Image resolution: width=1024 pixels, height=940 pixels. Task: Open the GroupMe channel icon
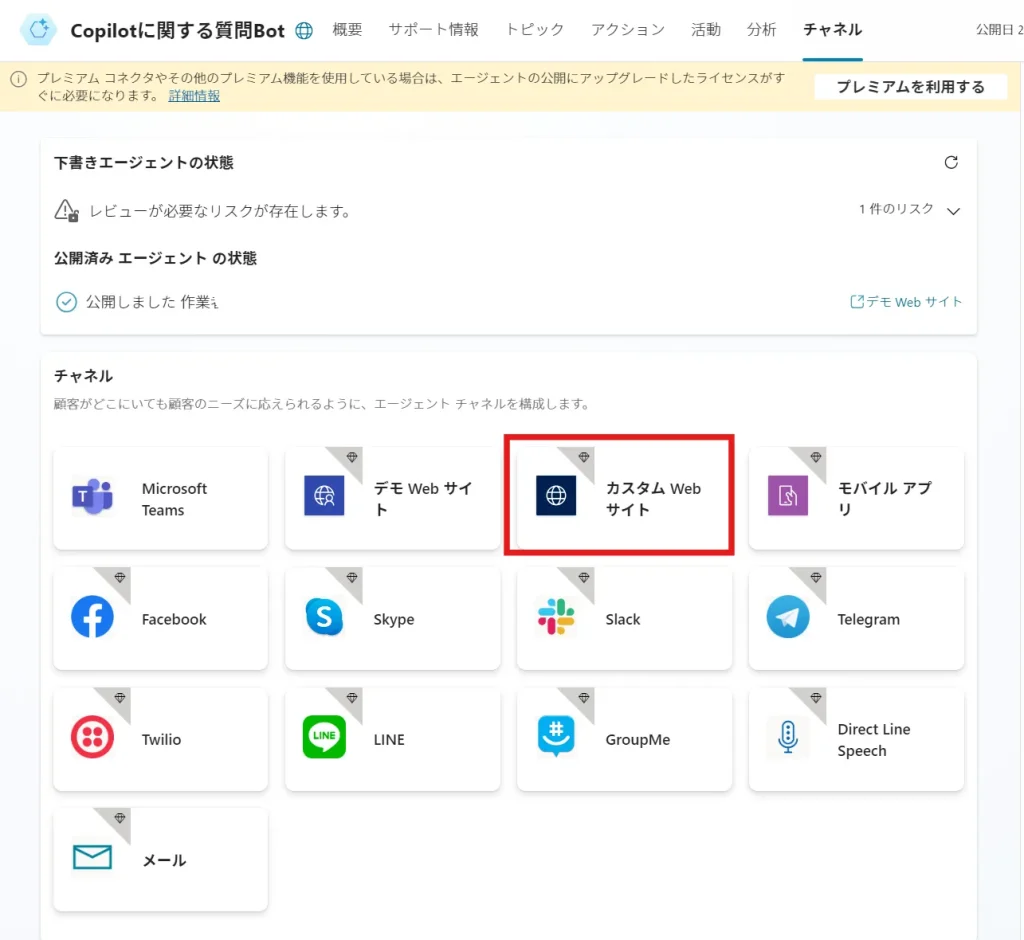[556, 738]
